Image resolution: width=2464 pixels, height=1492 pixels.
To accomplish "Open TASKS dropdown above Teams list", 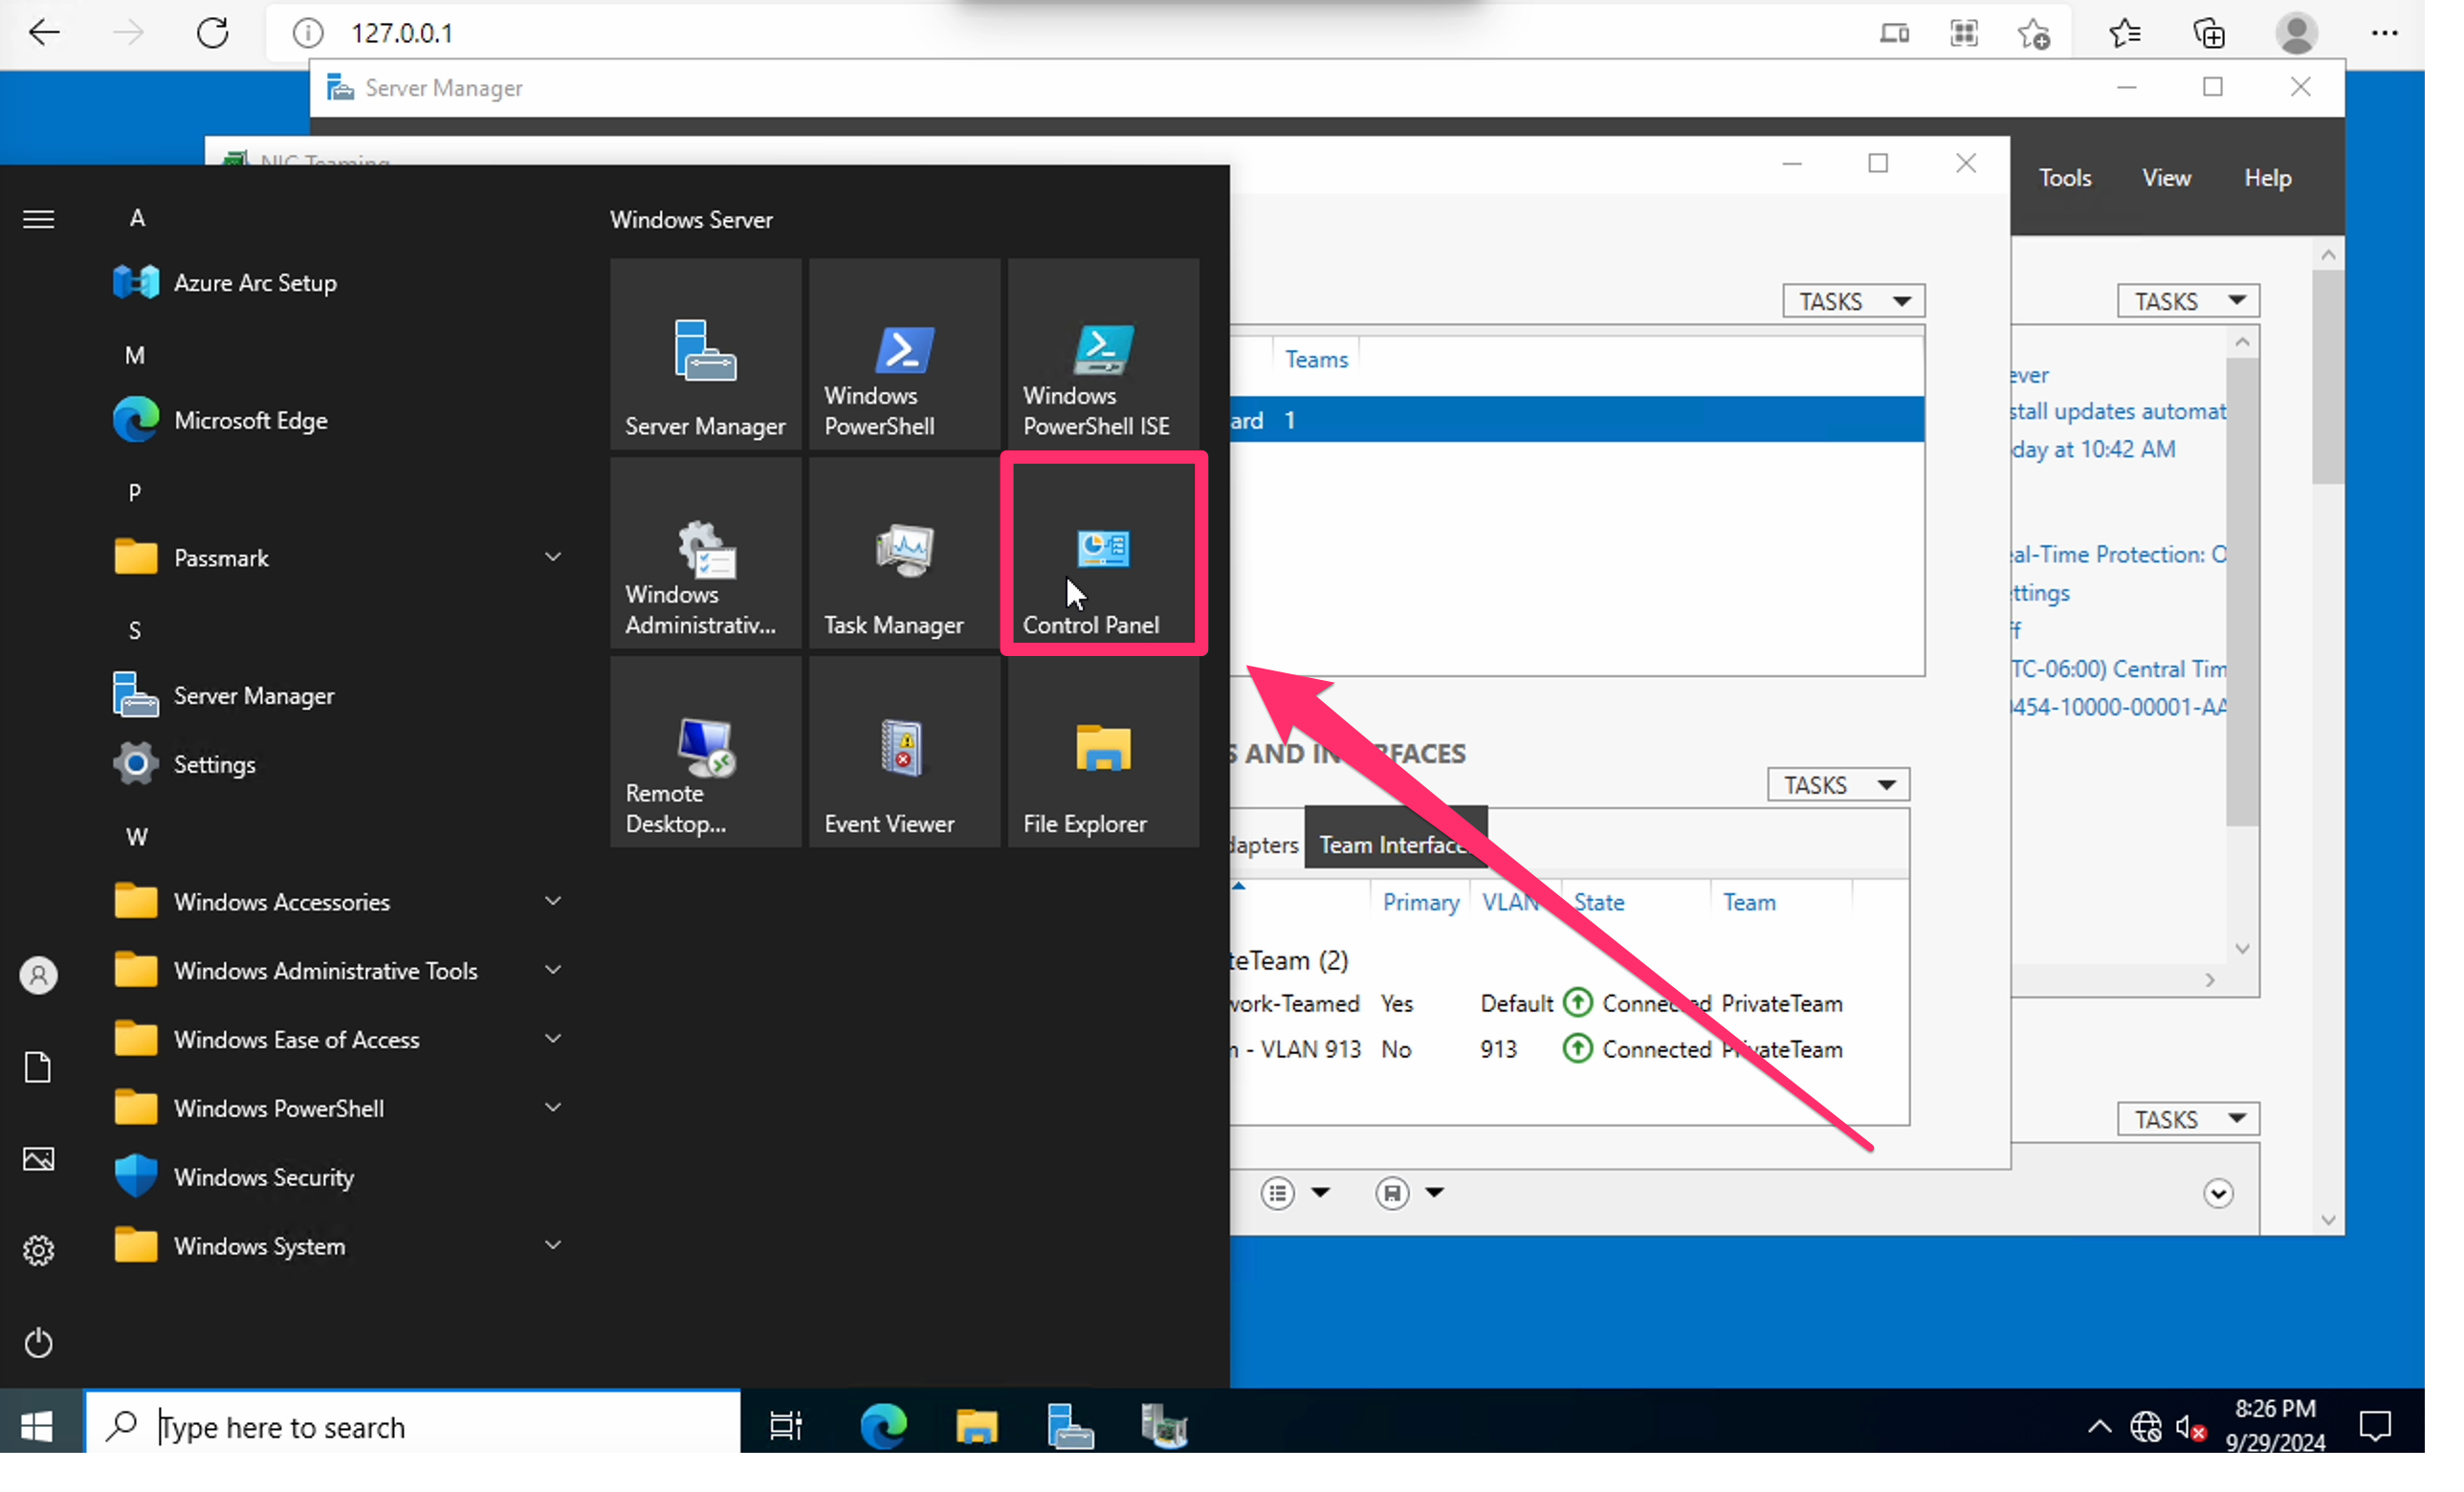I will coord(1852,301).
